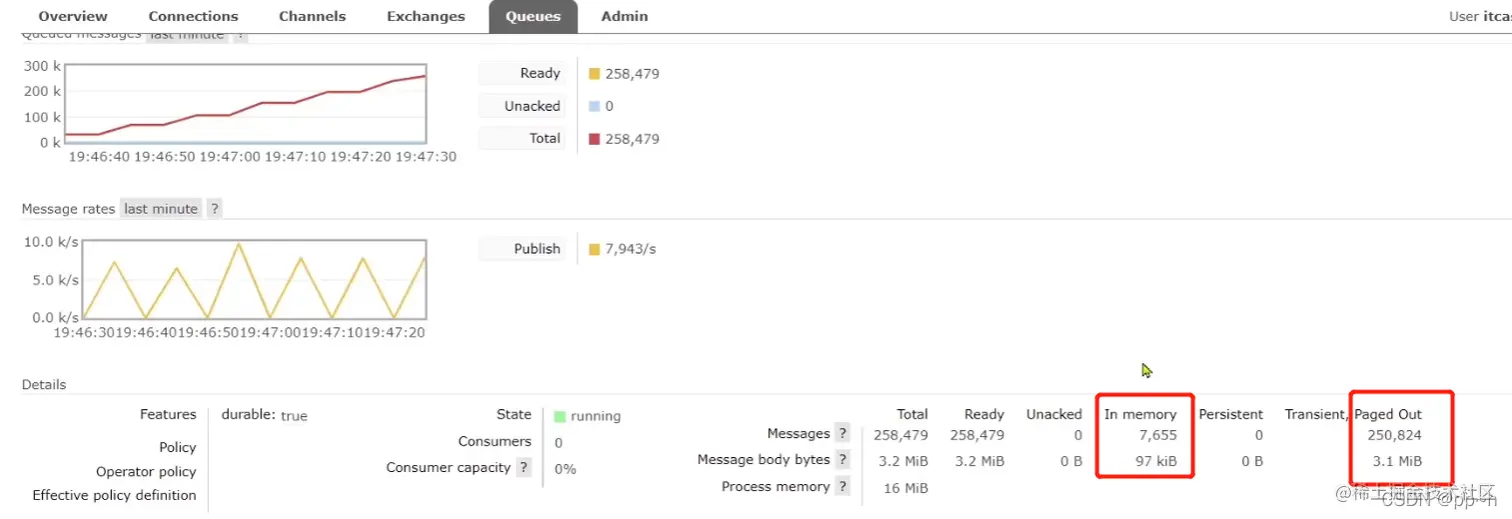Open help for Consumer capacity

[x=523, y=467]
